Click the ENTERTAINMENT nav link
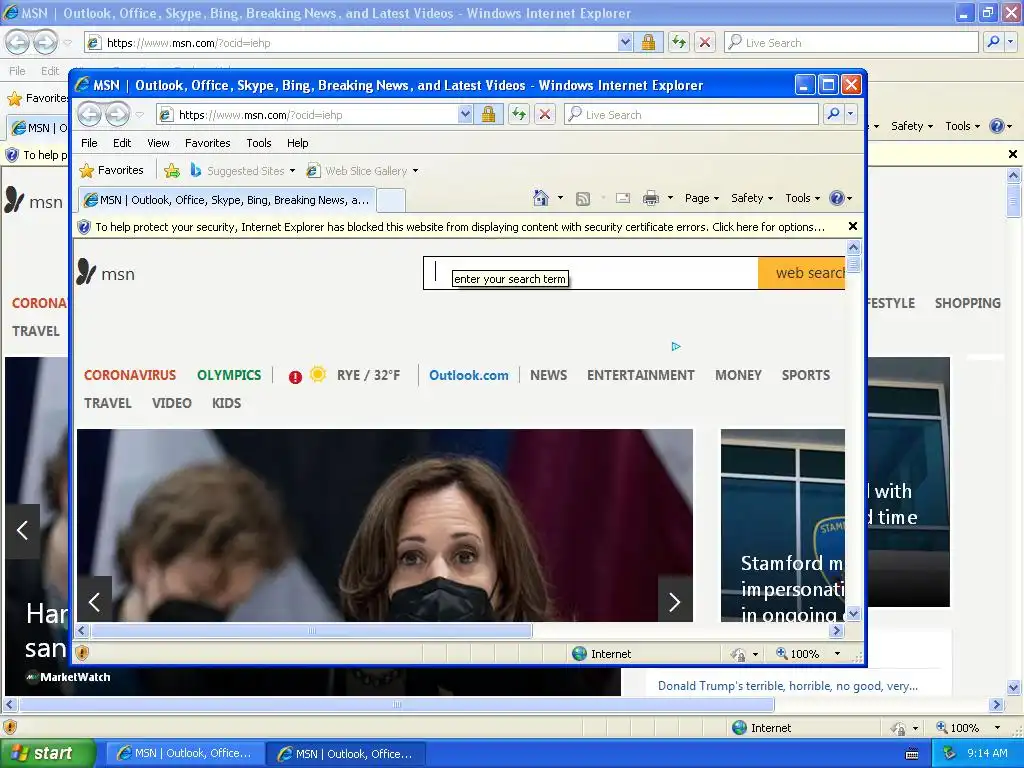 641,376
